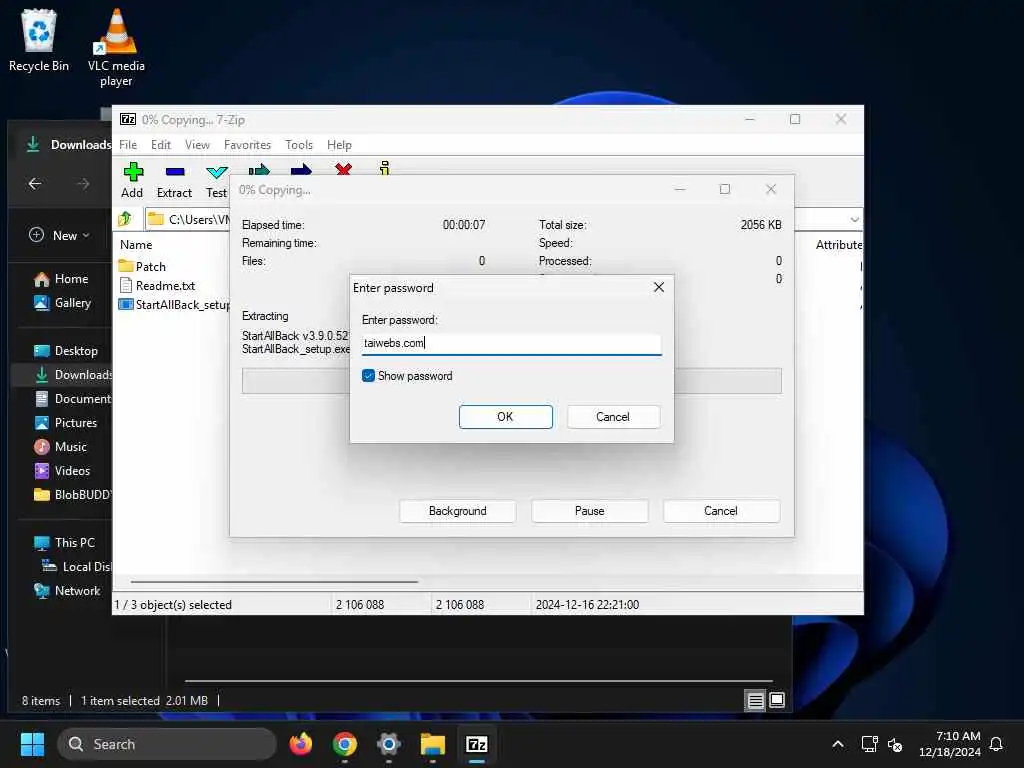This screenshot has height=768, width=1024.
Task: Open Gallery in File Explorer sidebar
Action: [63, 303]
